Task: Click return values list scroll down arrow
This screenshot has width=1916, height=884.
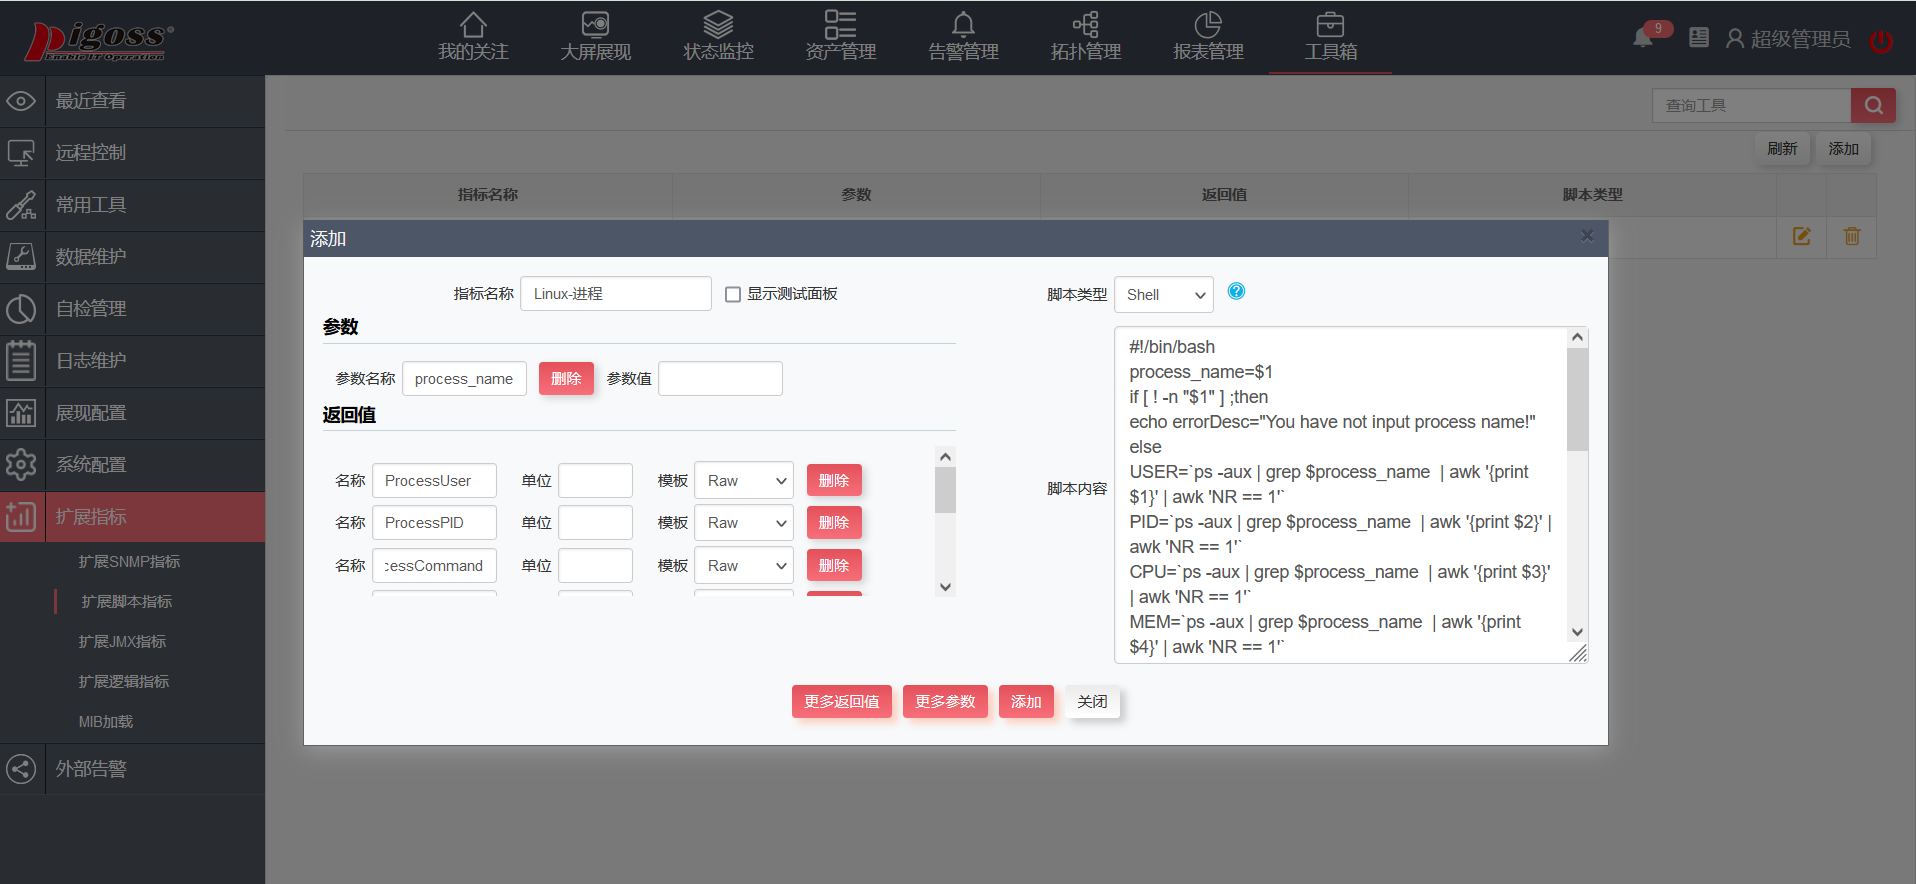Action: click(945, 587)
